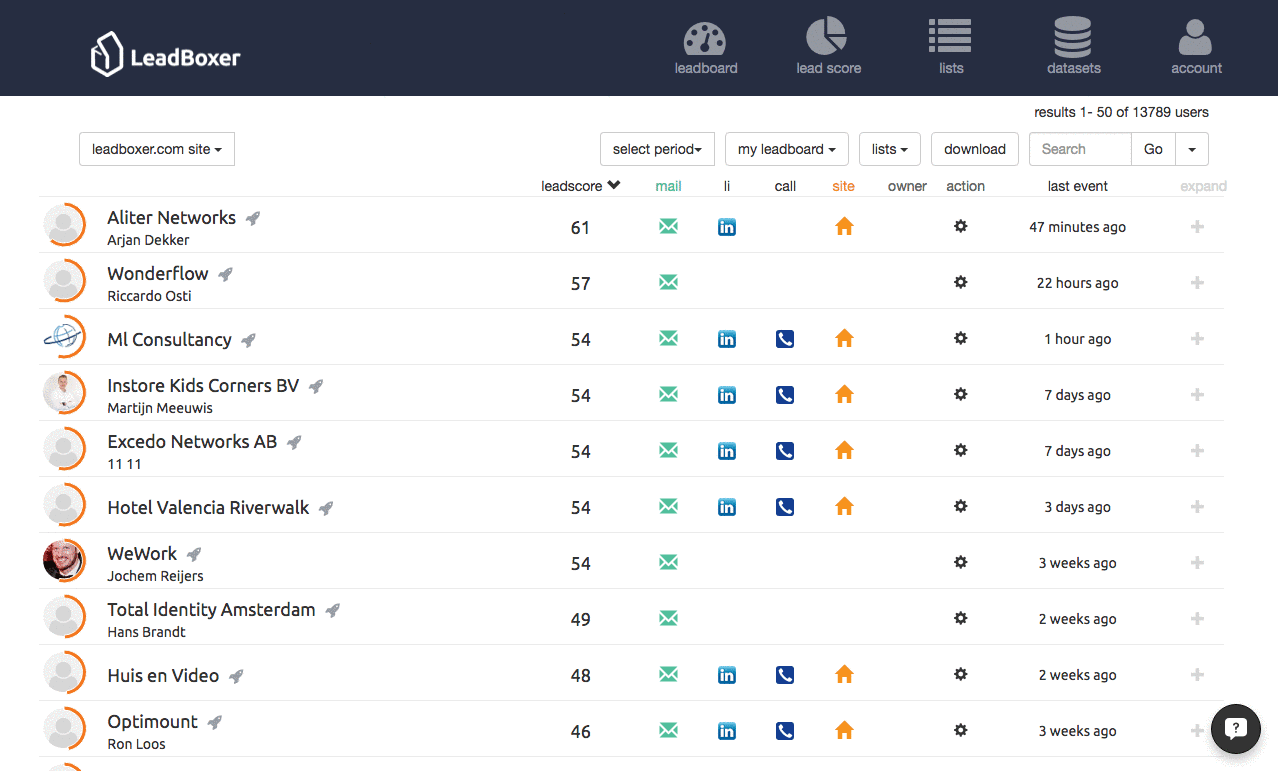Open the help chat bubble
The image size is (1278, 771).
coord(1236,728)
